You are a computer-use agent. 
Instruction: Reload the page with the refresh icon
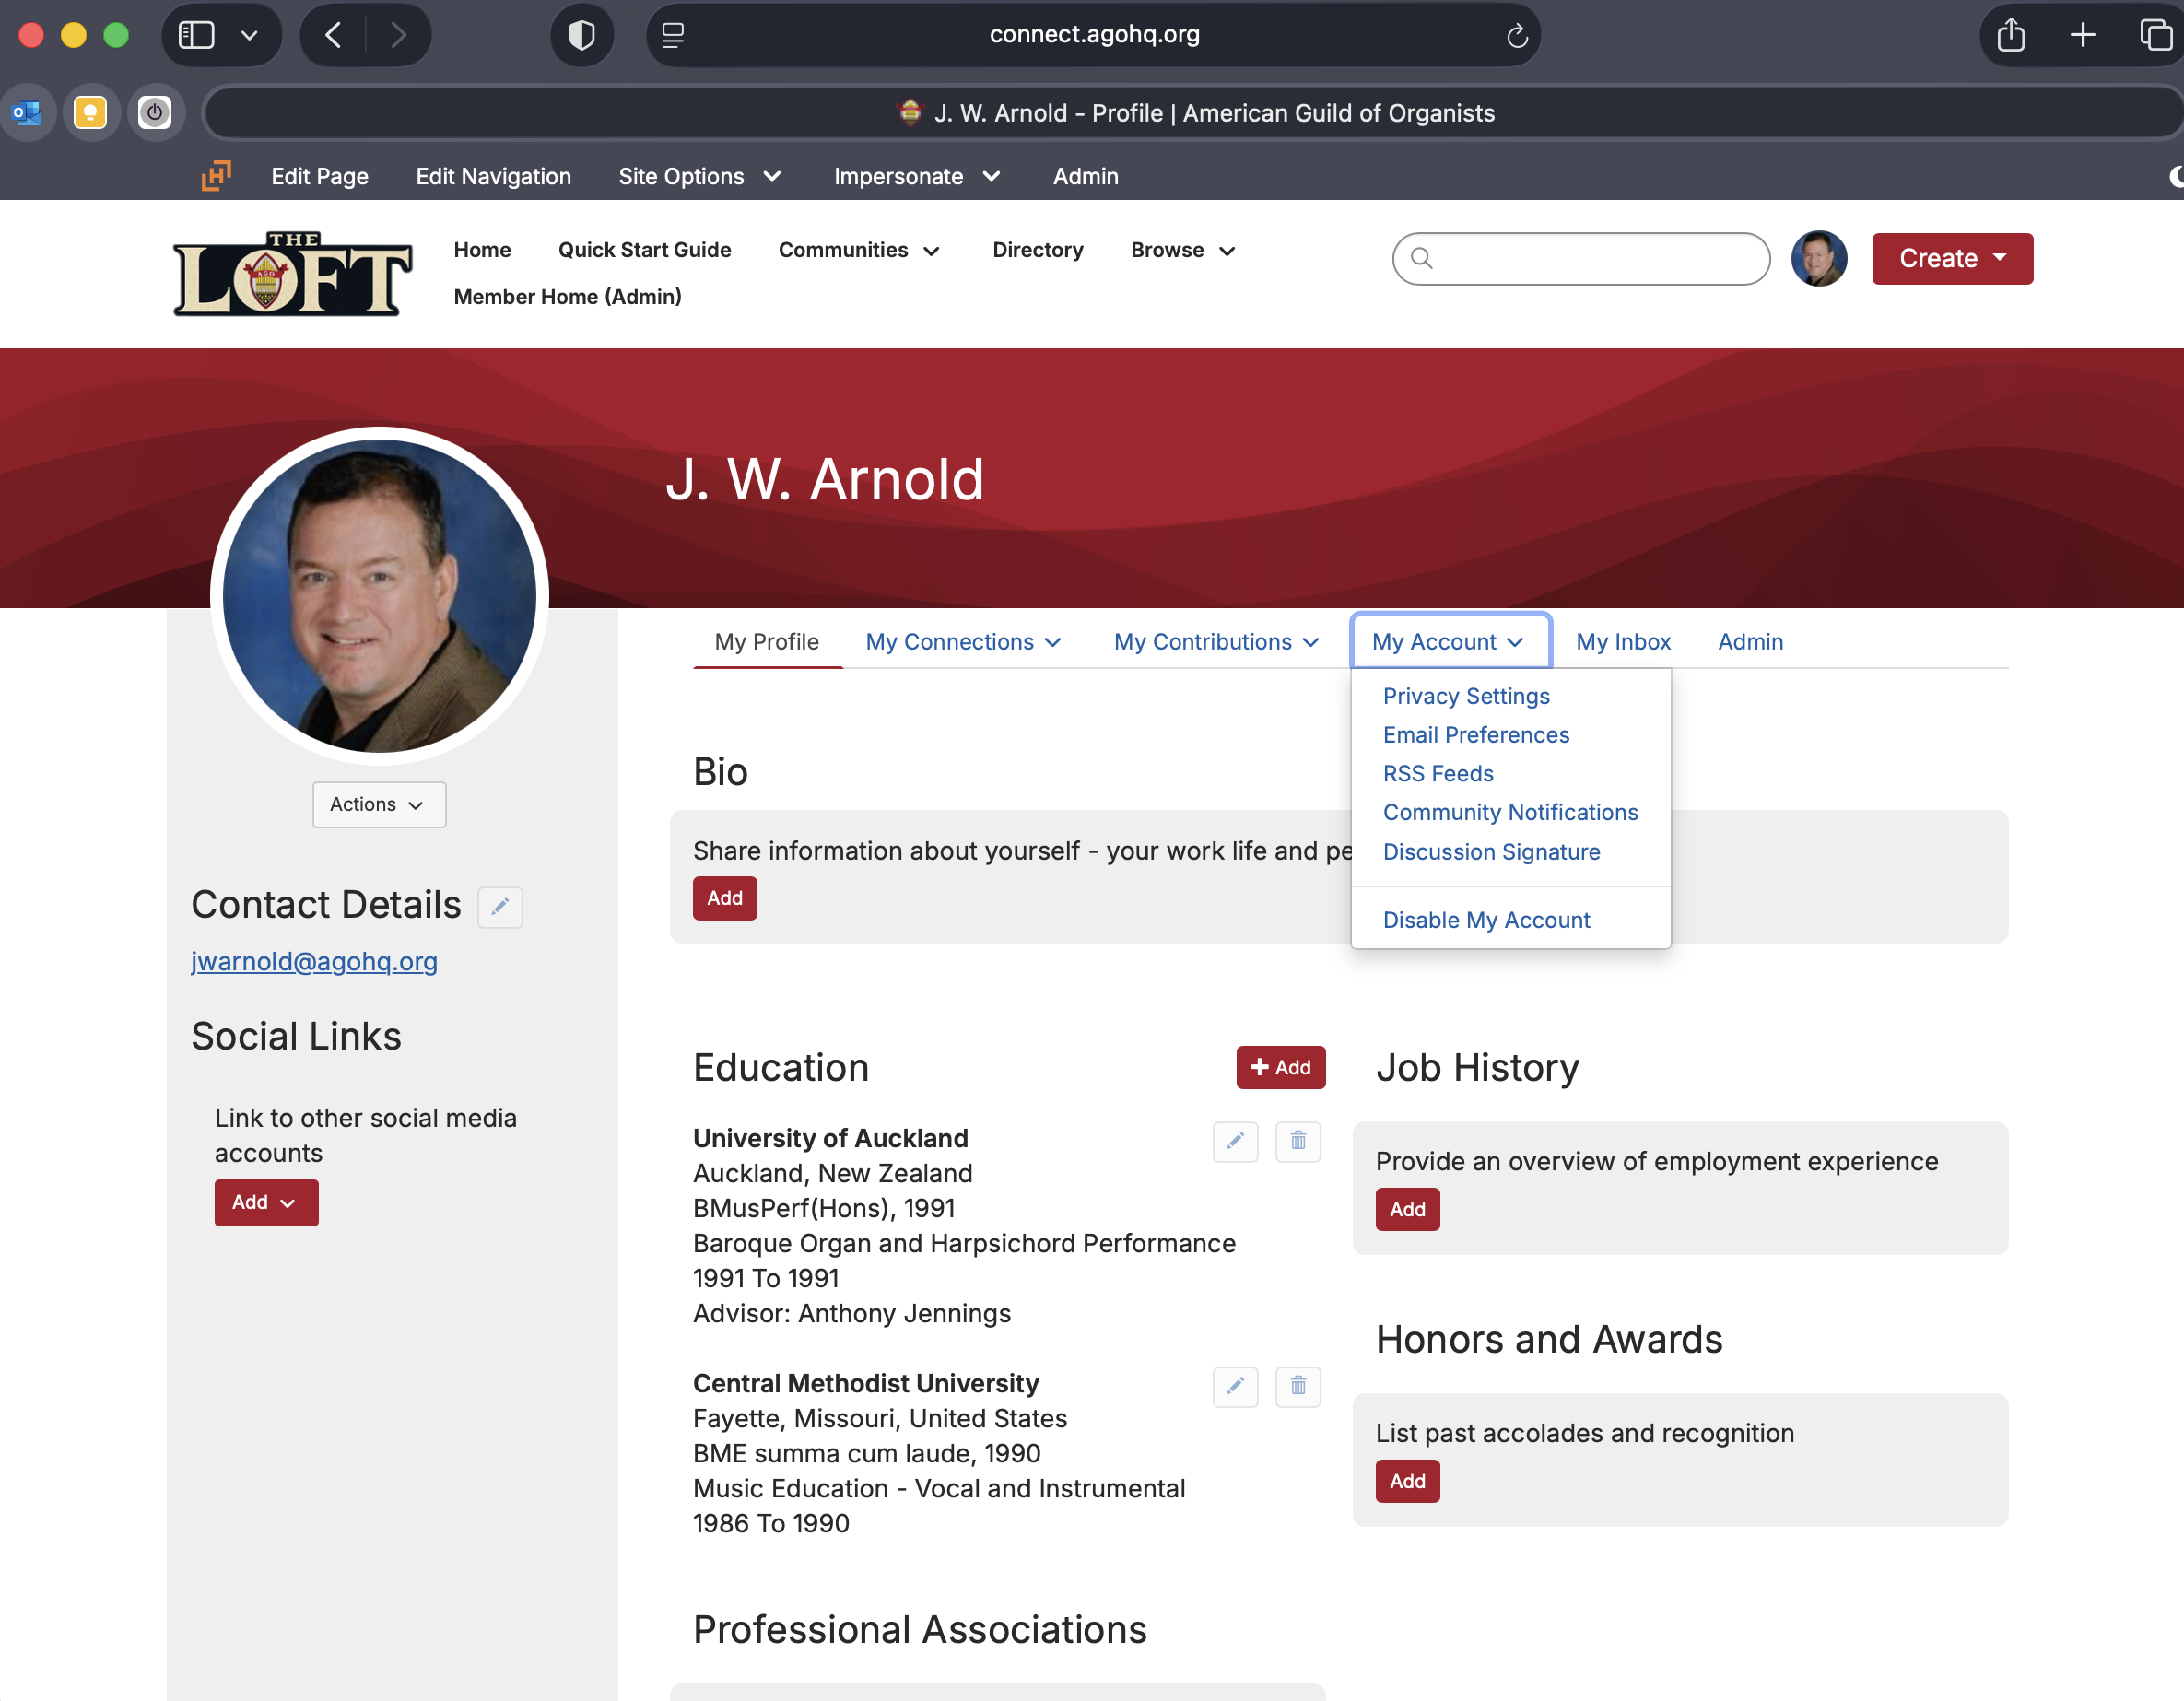[1516, 35]
